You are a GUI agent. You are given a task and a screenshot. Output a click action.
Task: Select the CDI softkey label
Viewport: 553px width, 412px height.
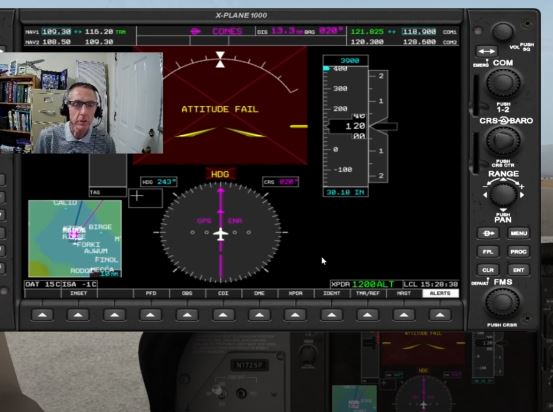[x=223, y=293]
